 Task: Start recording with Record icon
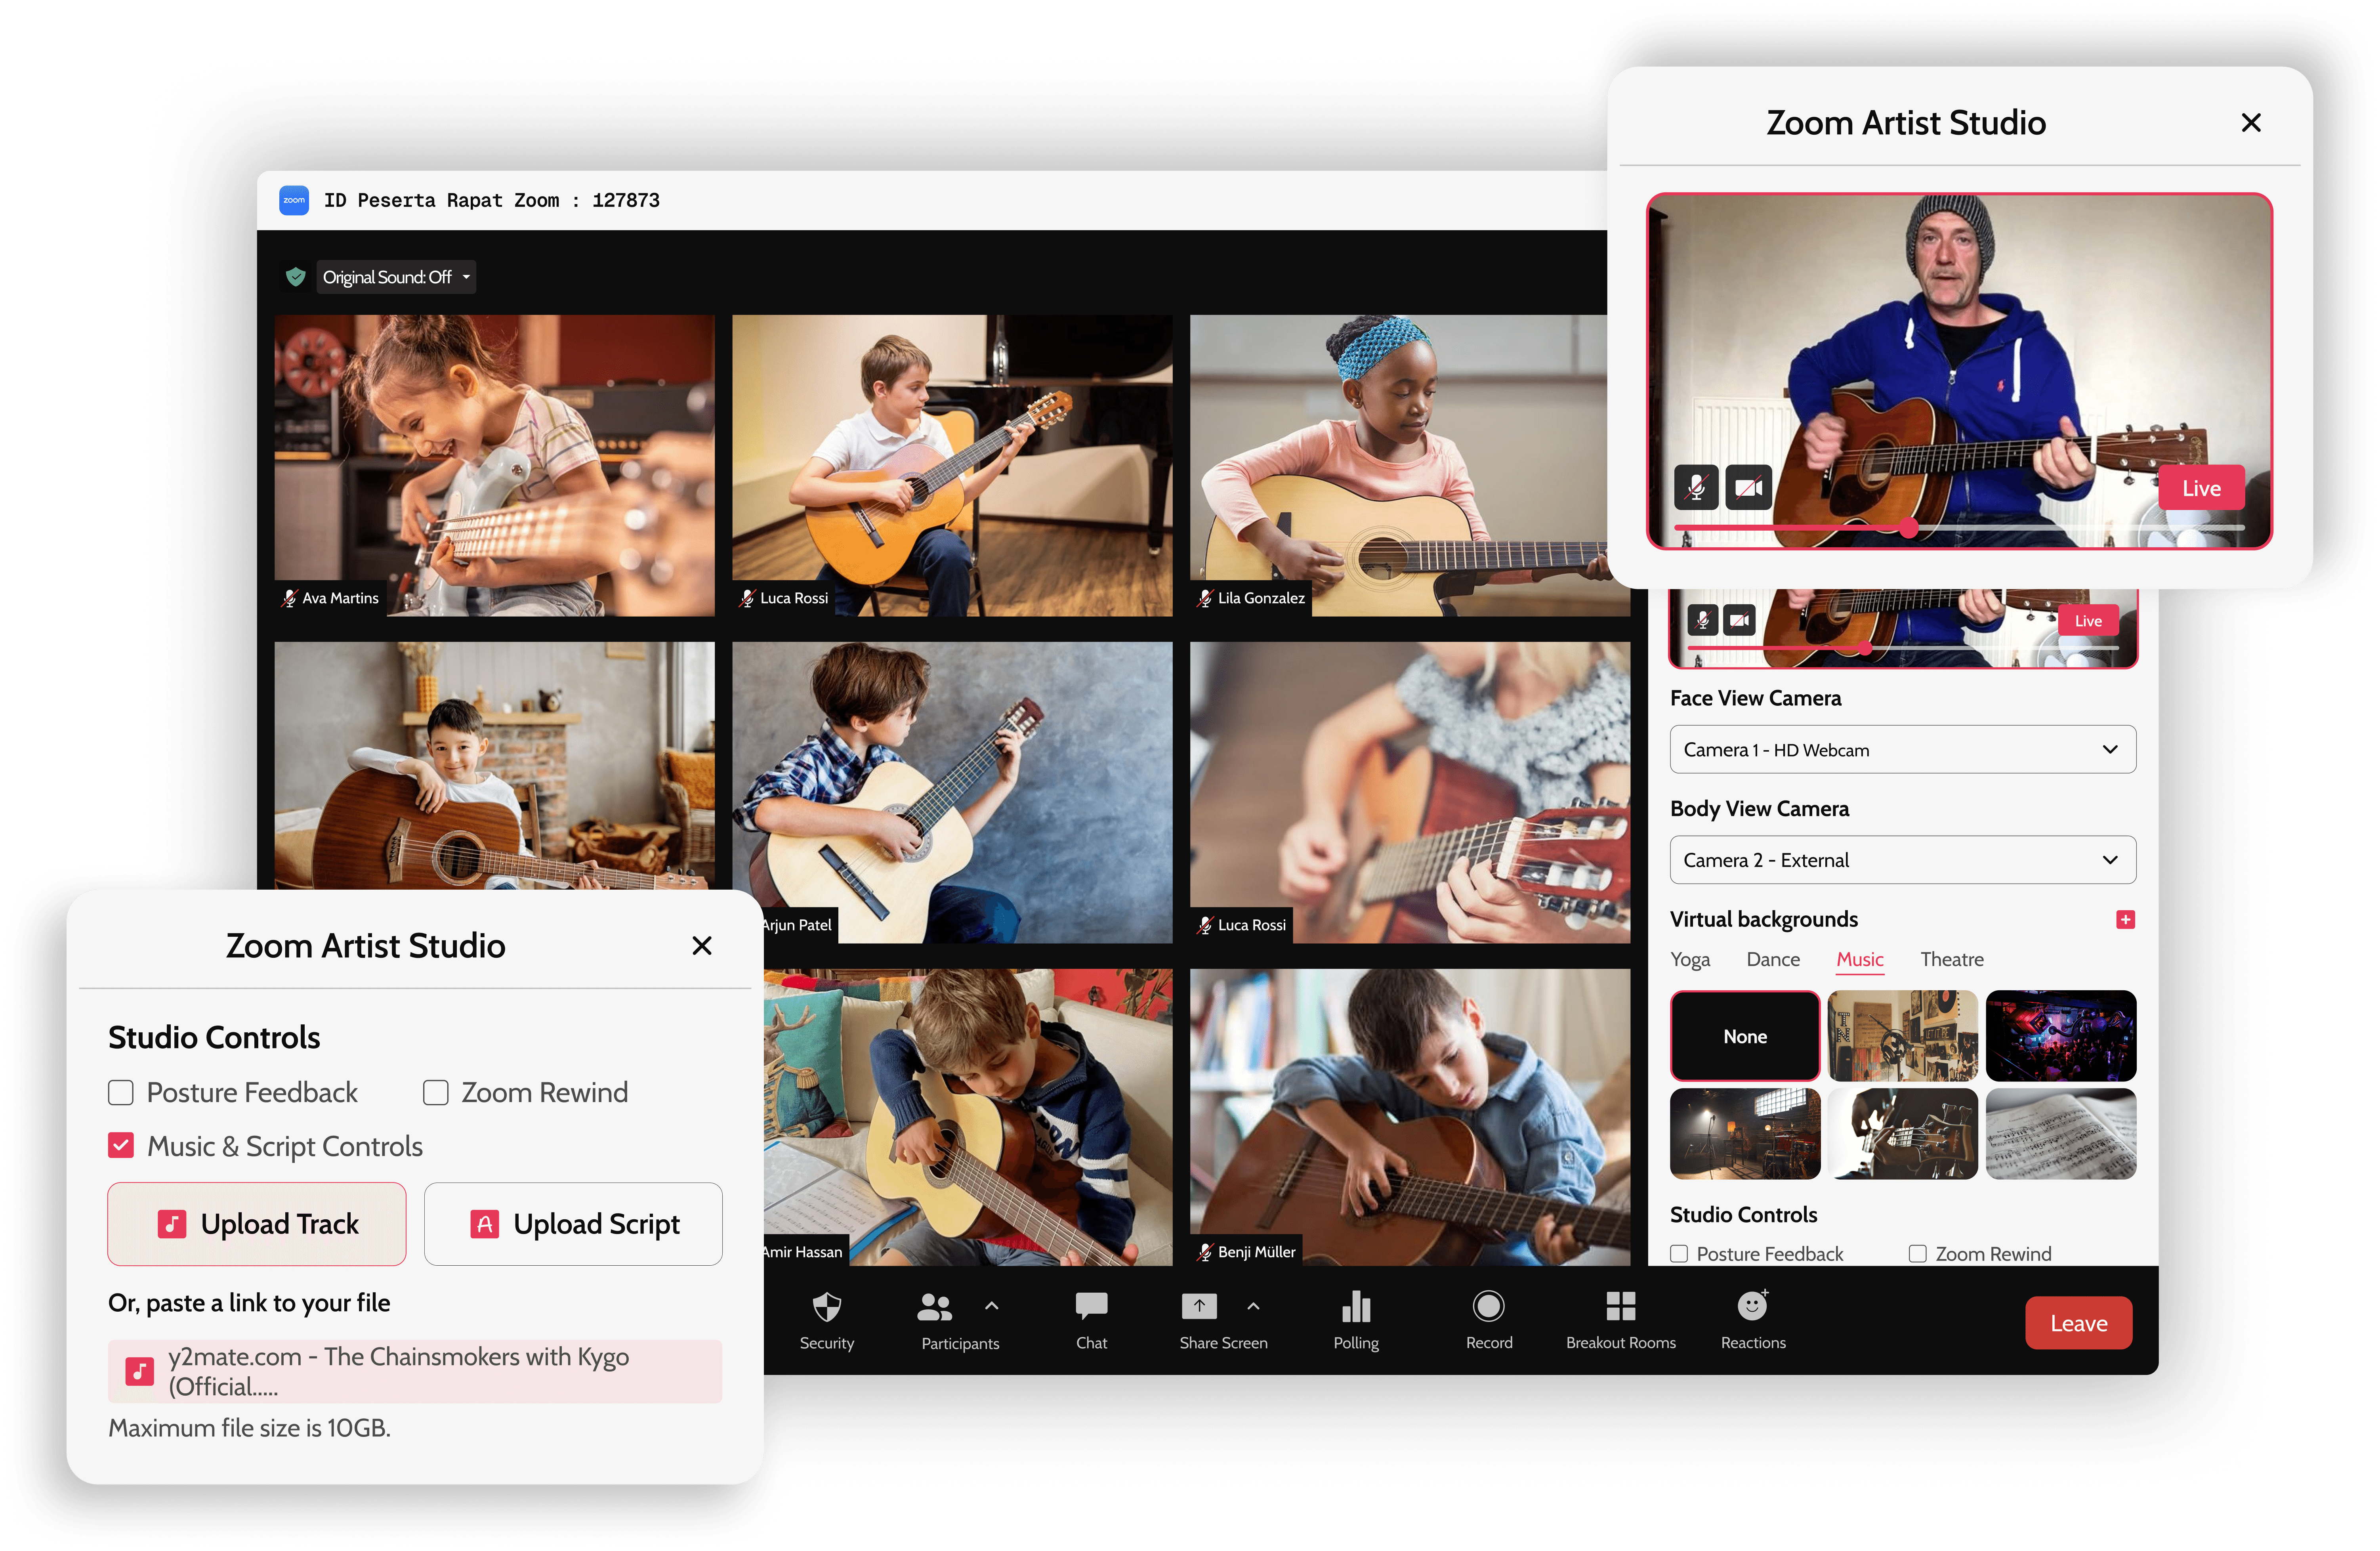1488,1306
